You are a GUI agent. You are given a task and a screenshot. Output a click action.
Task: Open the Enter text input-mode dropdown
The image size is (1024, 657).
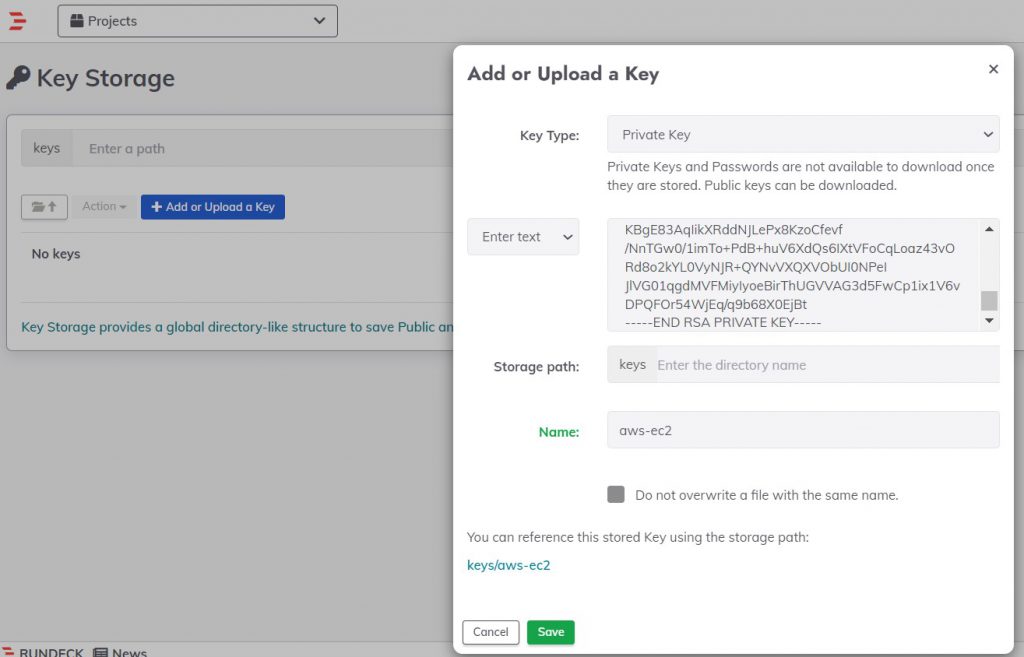coord(523,237)
